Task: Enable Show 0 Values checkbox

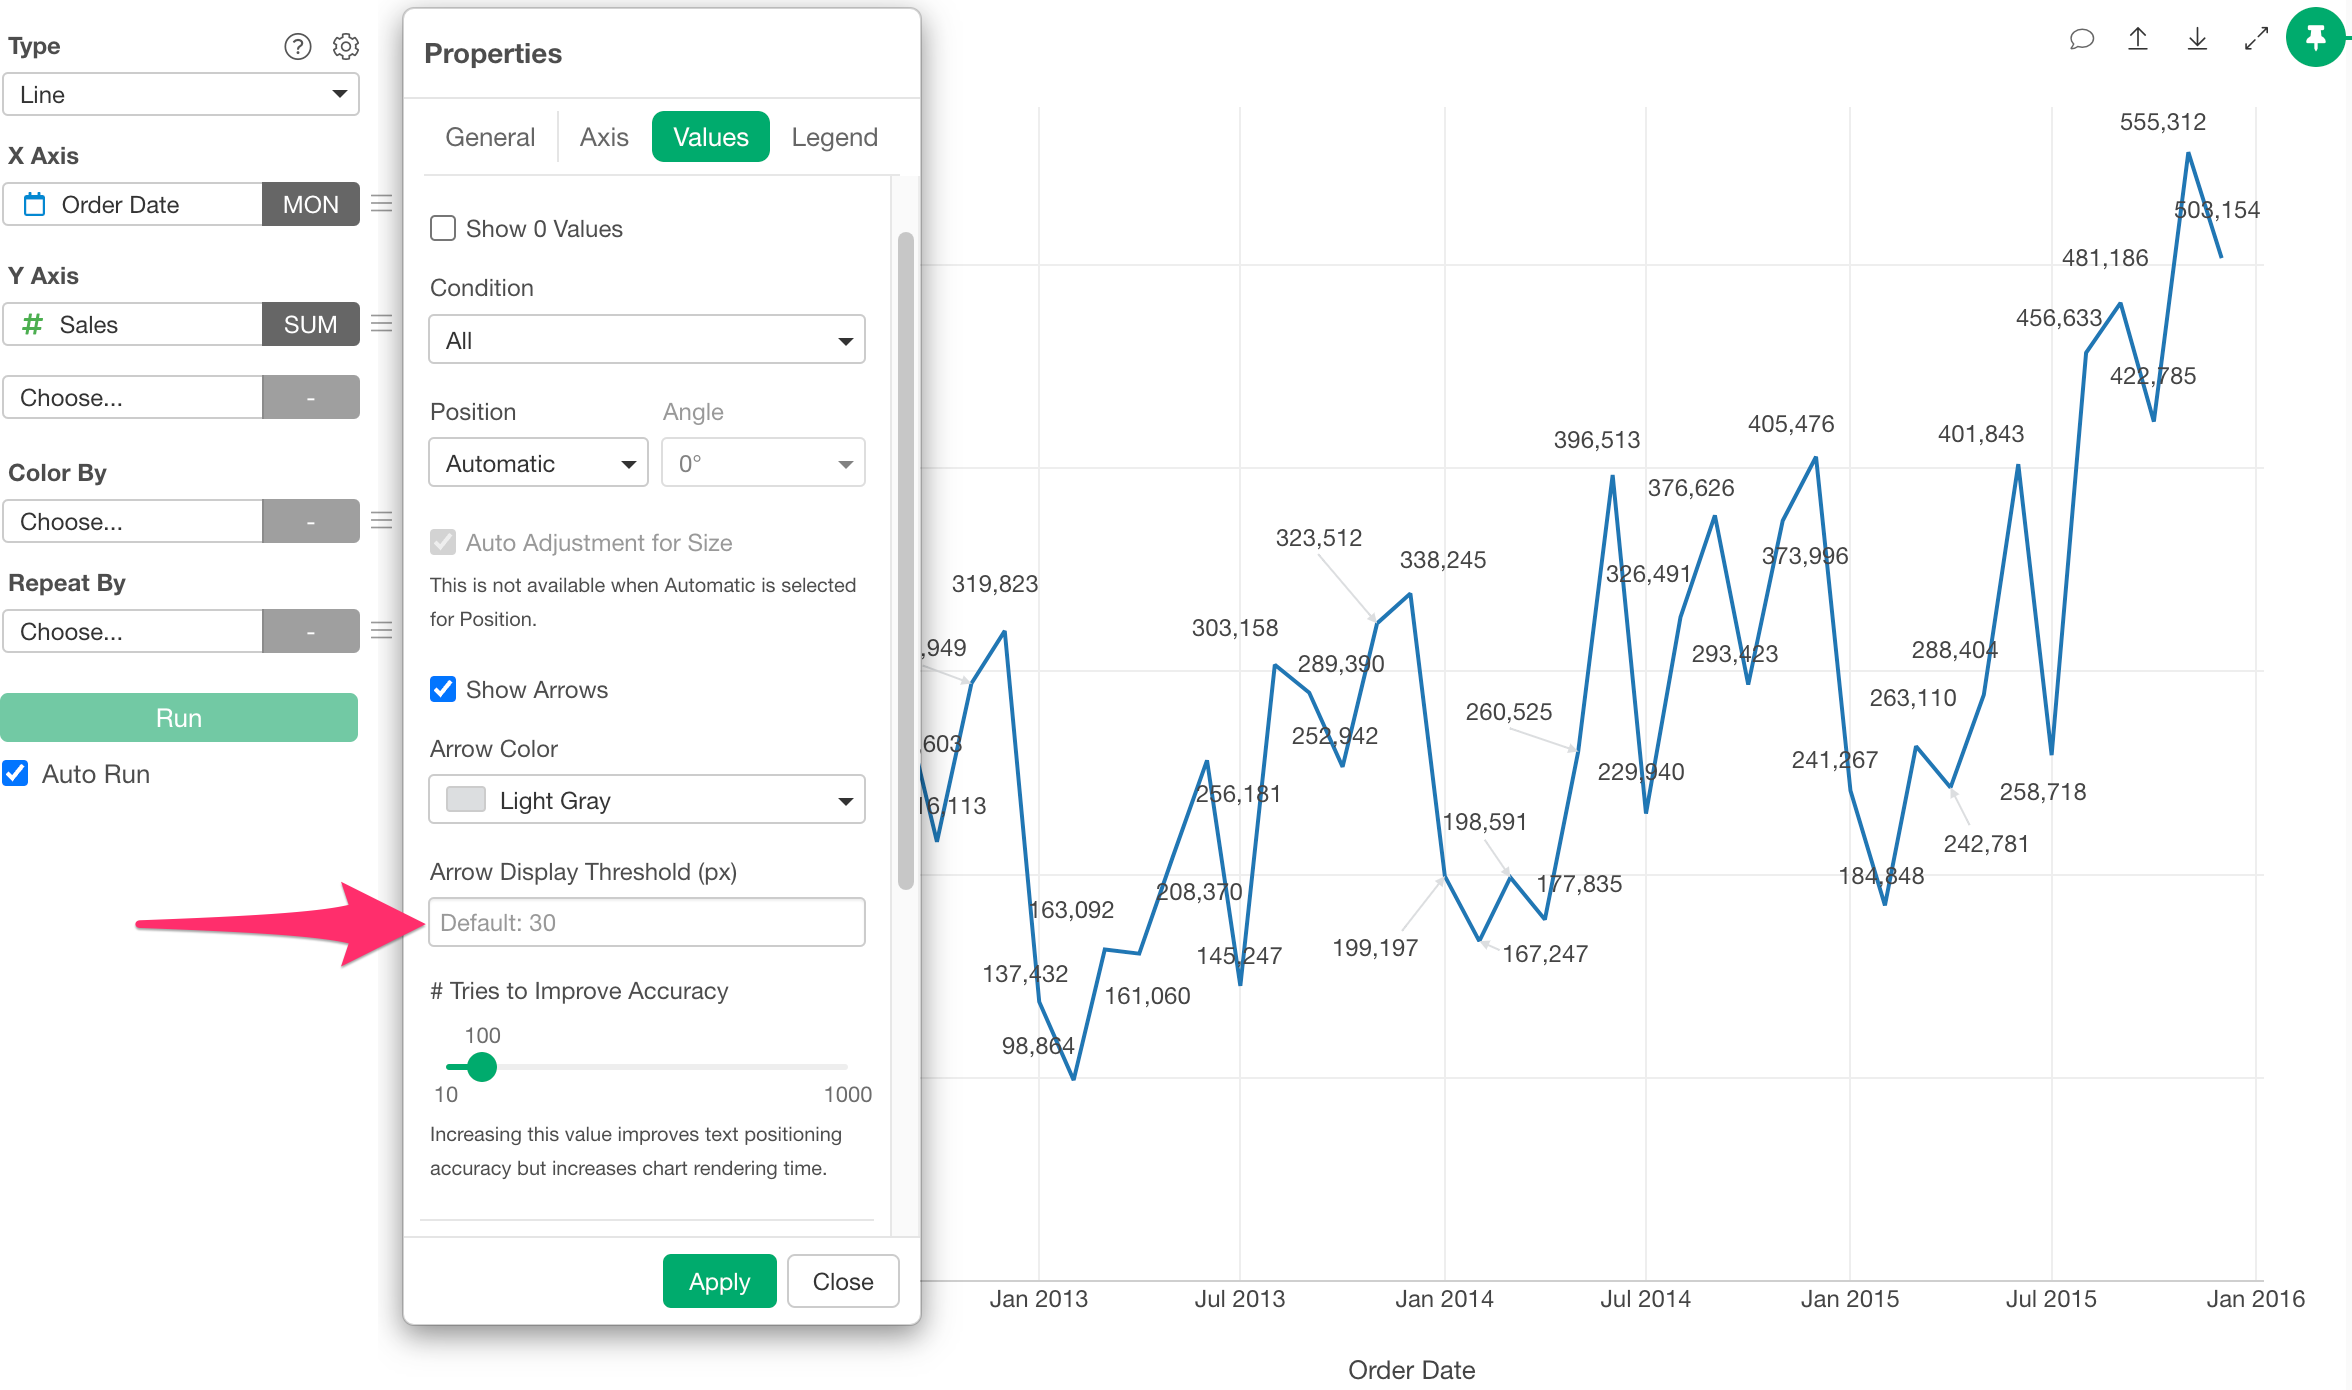Action: tap(443, 228)
